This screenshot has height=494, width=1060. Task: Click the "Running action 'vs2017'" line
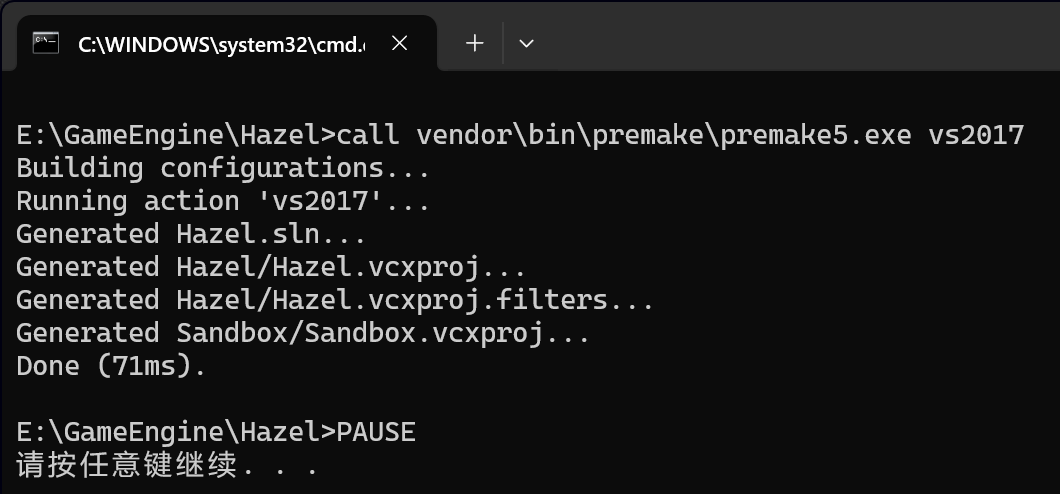coord(223,200)
